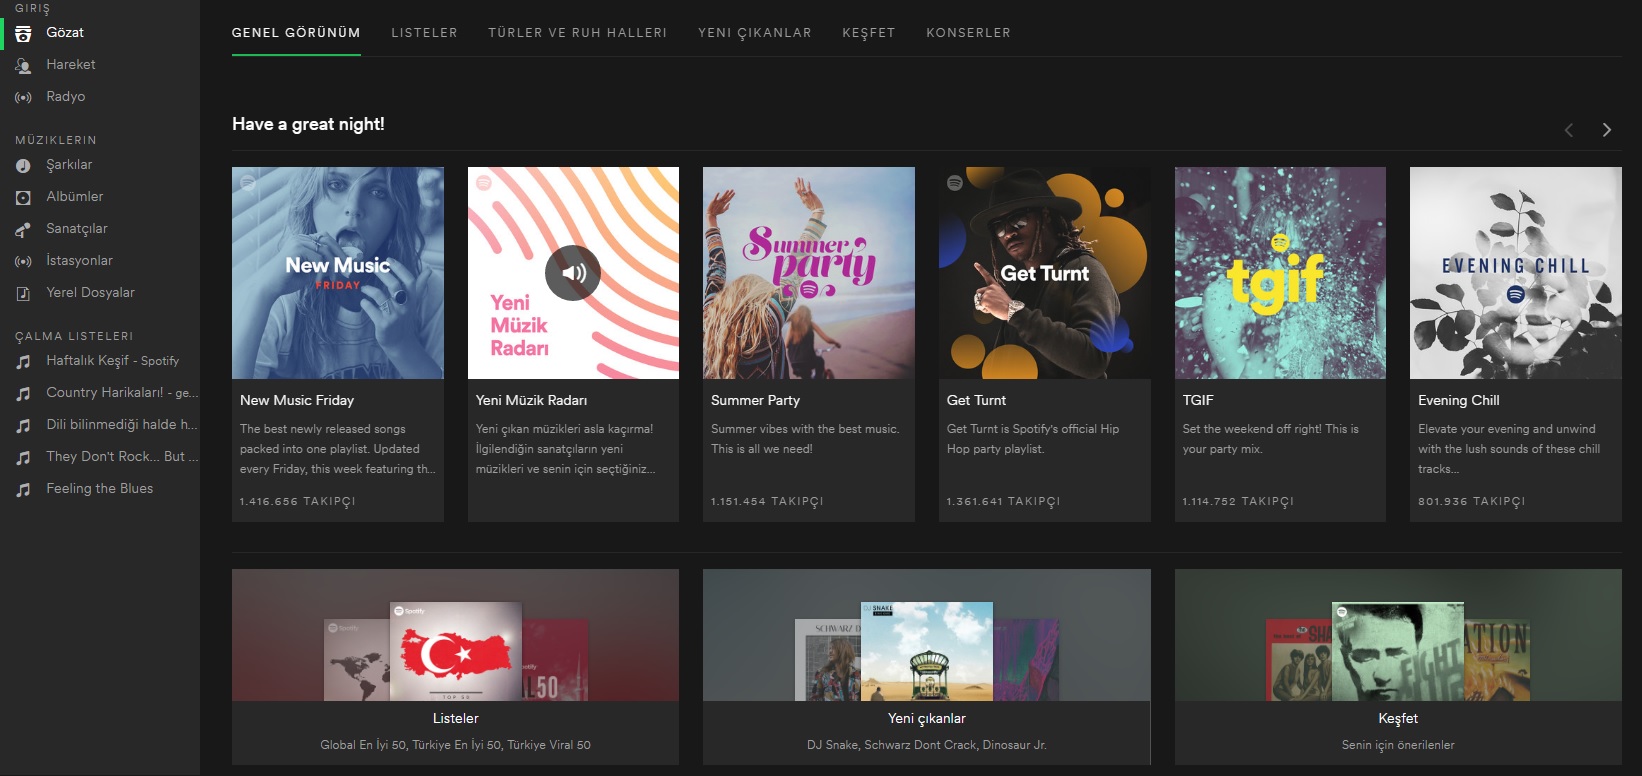Click the Yerel Dosyalar file icon
The width and height of the screenshot is (1642, 776).
click(23, 293)
